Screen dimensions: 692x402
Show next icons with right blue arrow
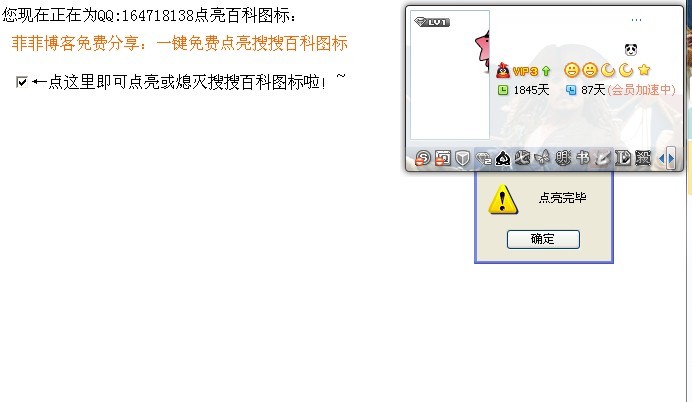(671, 158)
